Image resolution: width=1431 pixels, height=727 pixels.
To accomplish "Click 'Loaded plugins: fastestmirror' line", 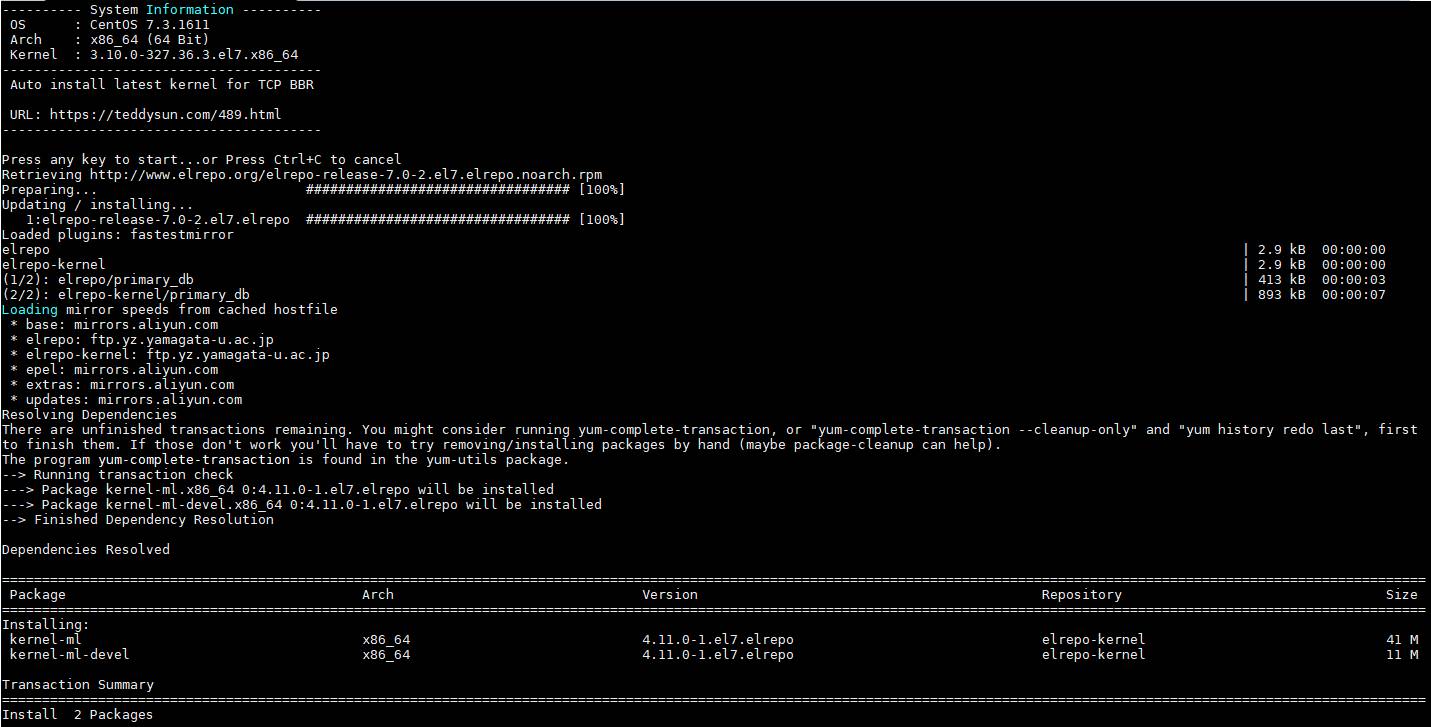I will pos(118,235).
